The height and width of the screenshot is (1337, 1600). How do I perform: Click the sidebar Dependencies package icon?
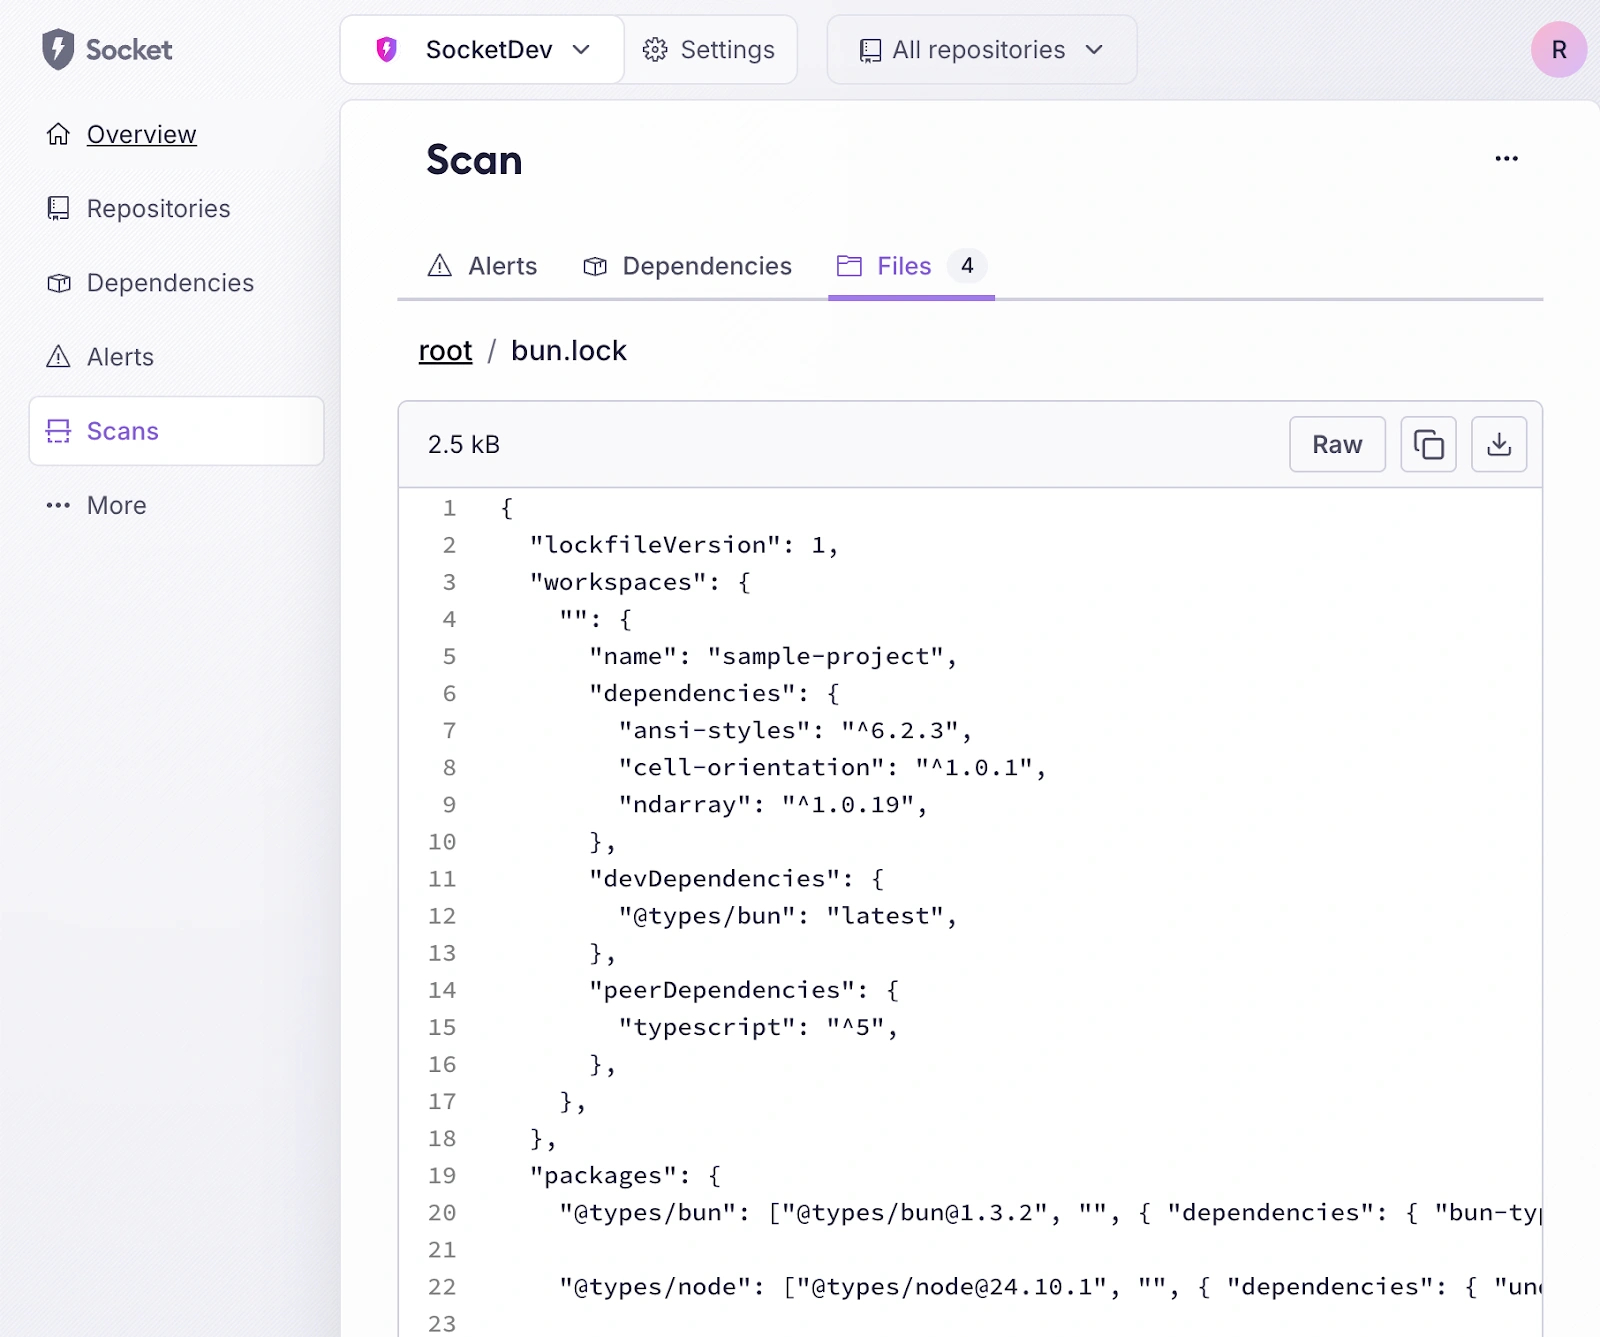pos(59,283)
